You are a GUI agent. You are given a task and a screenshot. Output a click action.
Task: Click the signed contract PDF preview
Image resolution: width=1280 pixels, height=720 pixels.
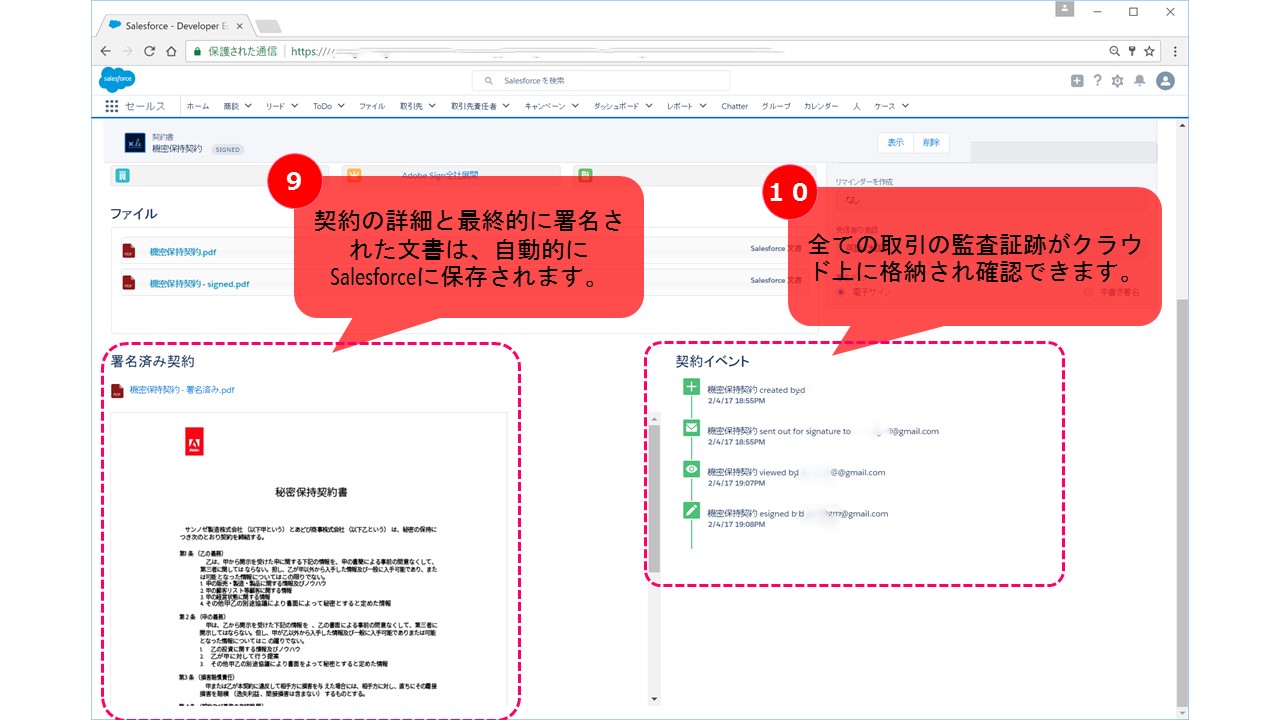point(309,560)
